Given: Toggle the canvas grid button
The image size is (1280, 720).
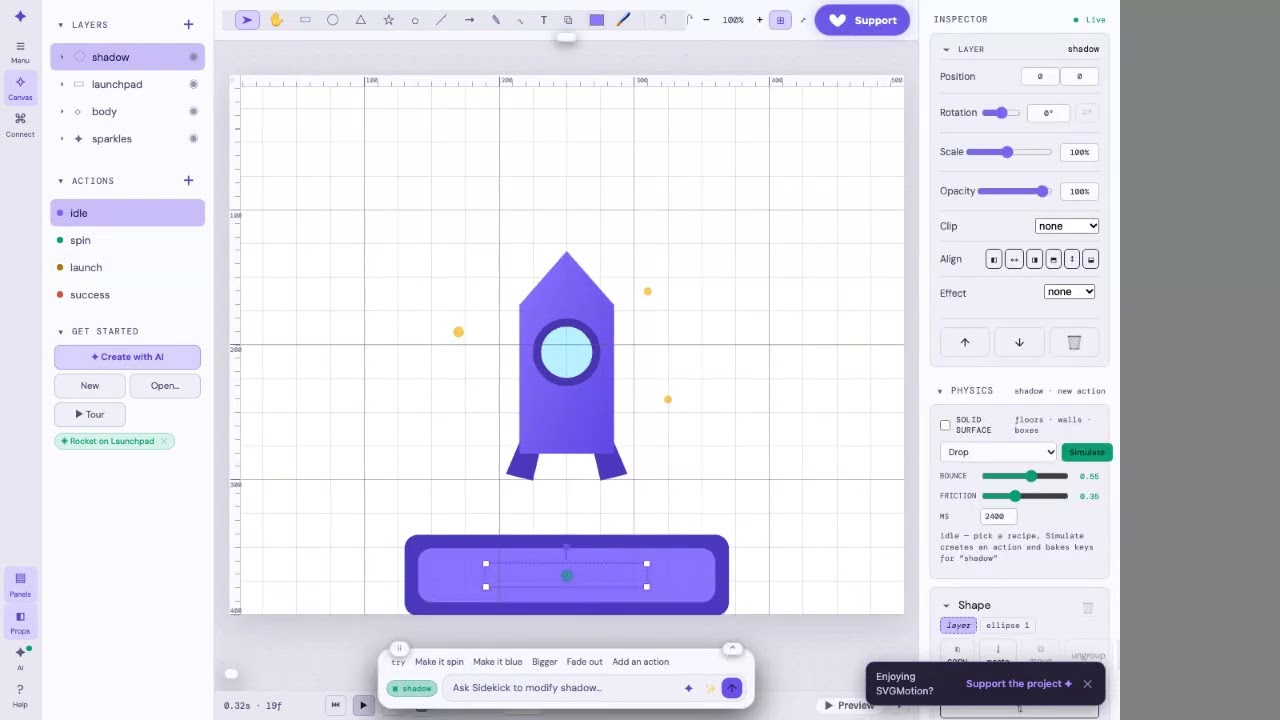Looking at the screenshot, I should pos(780,20).
